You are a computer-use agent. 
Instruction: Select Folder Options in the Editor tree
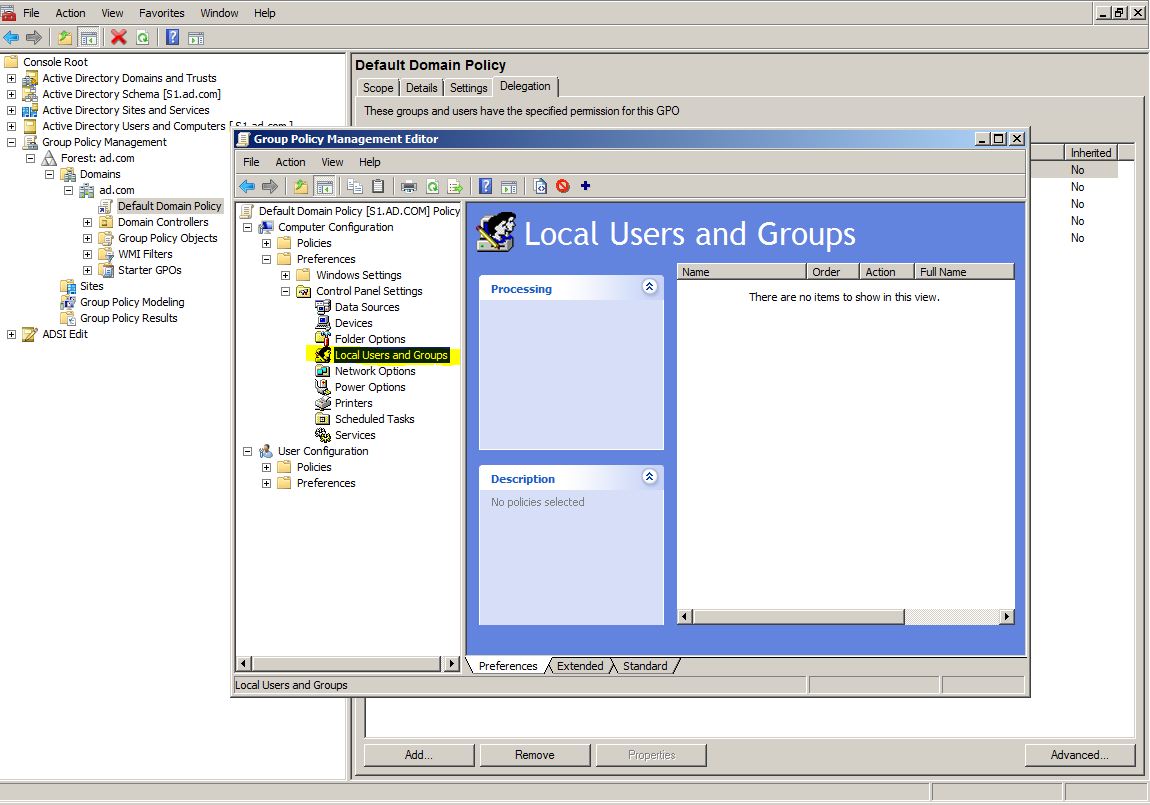[370, 339]
